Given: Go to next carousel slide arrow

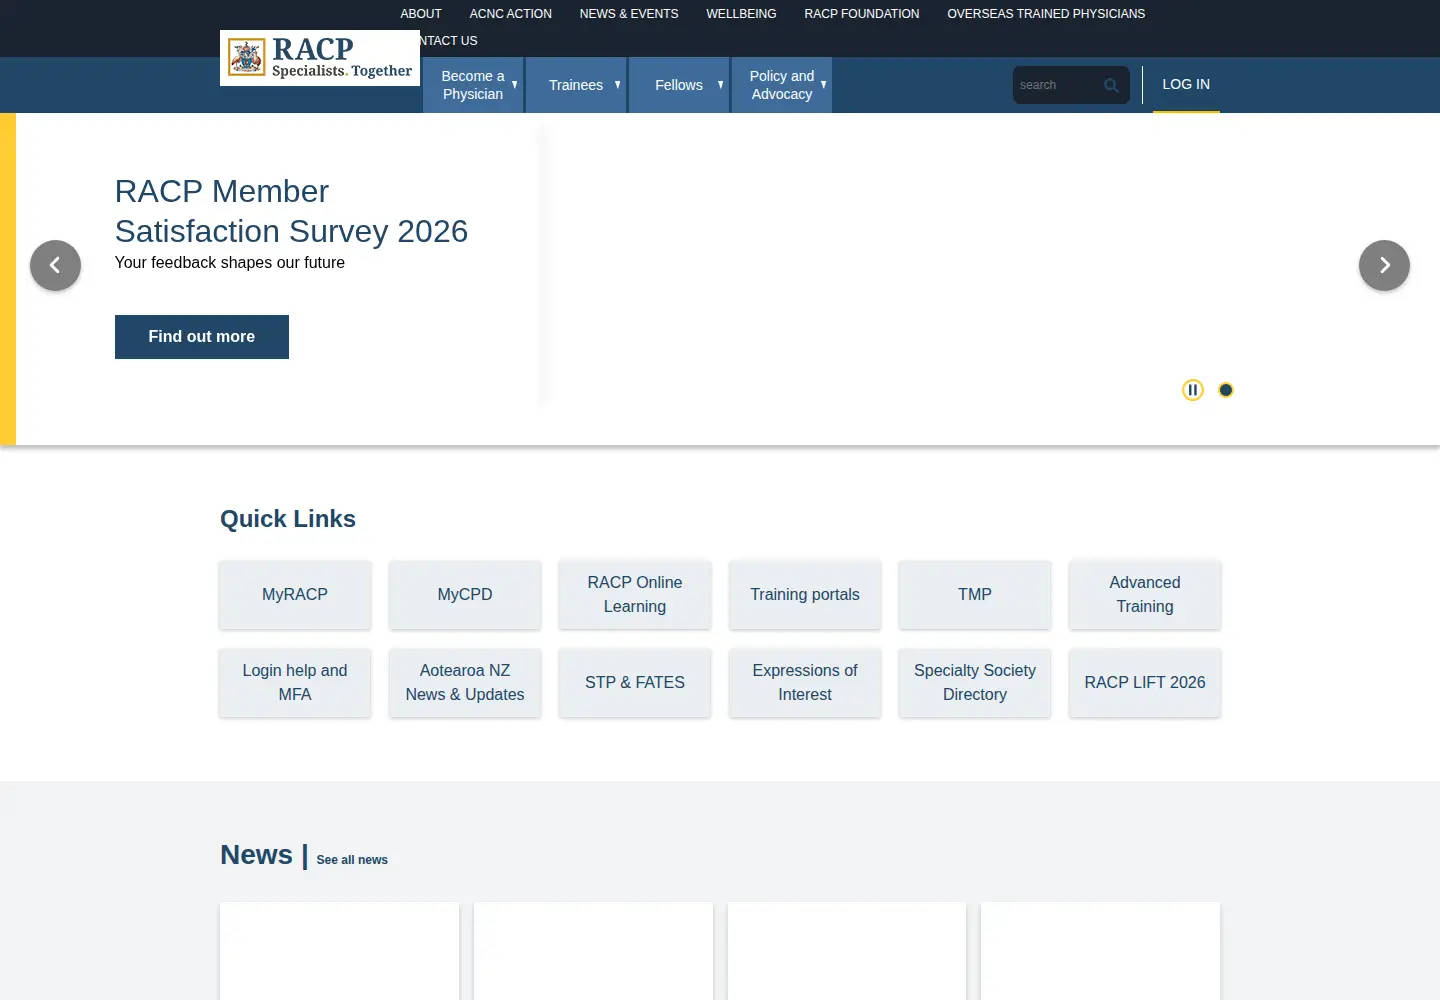Looking at the screenshot, I should click(1384, 265).
